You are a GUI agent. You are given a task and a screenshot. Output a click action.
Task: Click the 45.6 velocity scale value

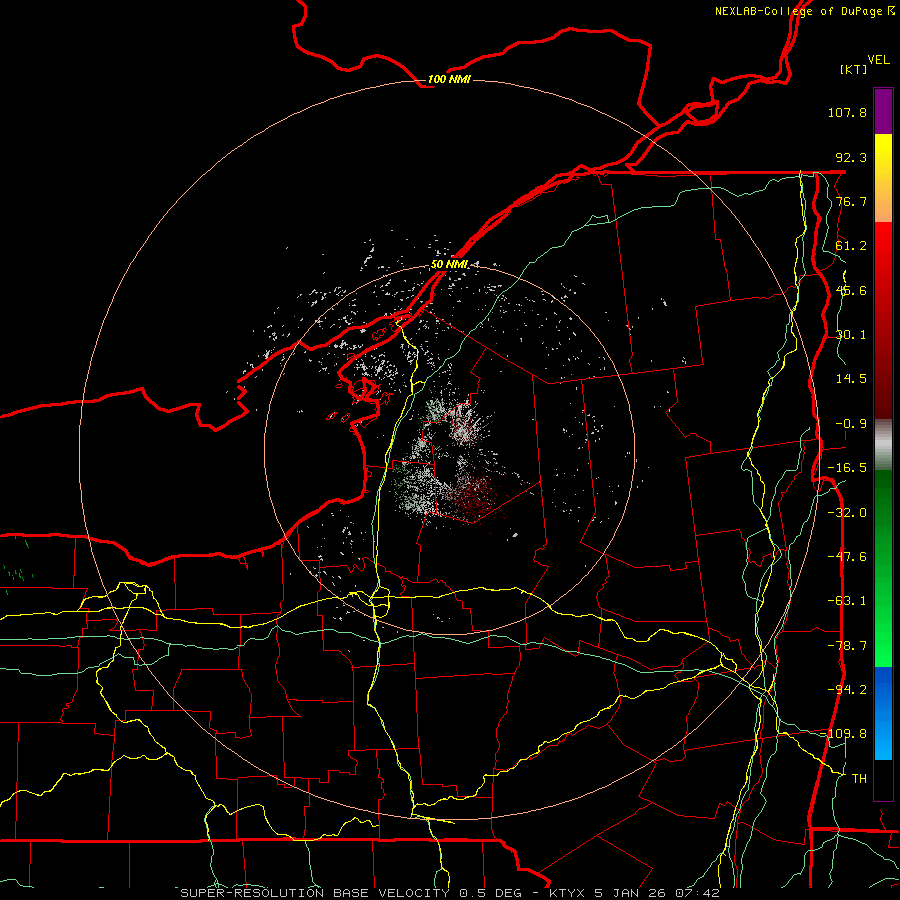click(x=851, y=290)
